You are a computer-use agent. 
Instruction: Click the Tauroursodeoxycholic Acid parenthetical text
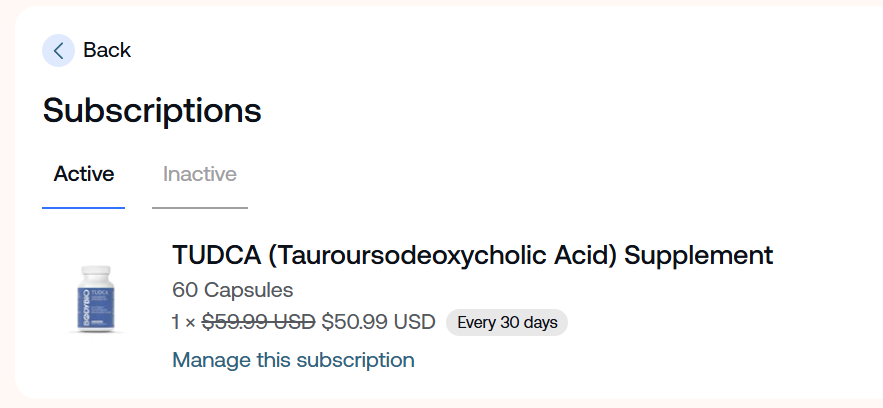click(441, 254)
